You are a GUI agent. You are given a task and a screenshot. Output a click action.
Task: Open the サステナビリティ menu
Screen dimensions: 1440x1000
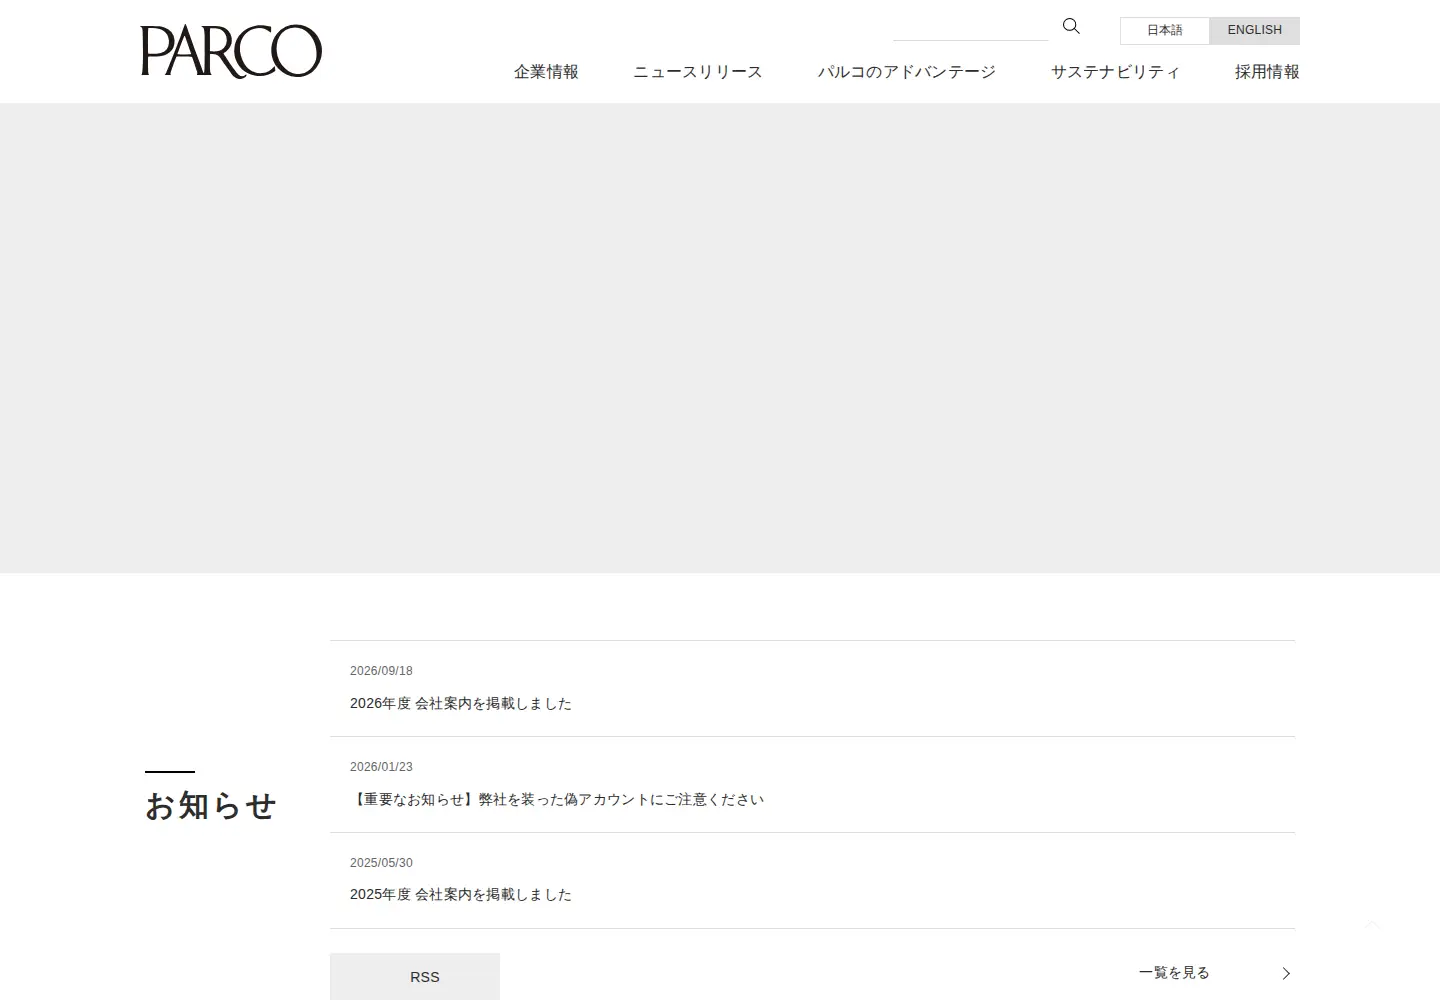[1116, 72]
